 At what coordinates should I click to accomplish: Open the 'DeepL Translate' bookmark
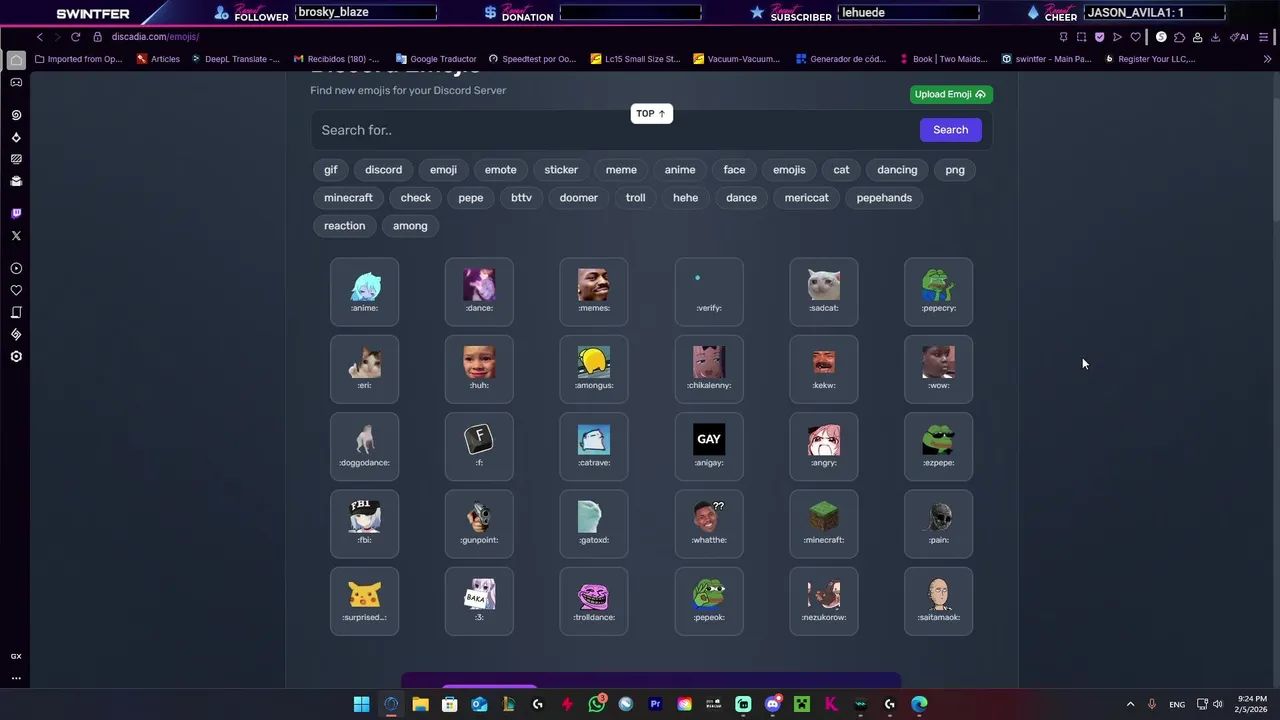[x=236, y=59]
